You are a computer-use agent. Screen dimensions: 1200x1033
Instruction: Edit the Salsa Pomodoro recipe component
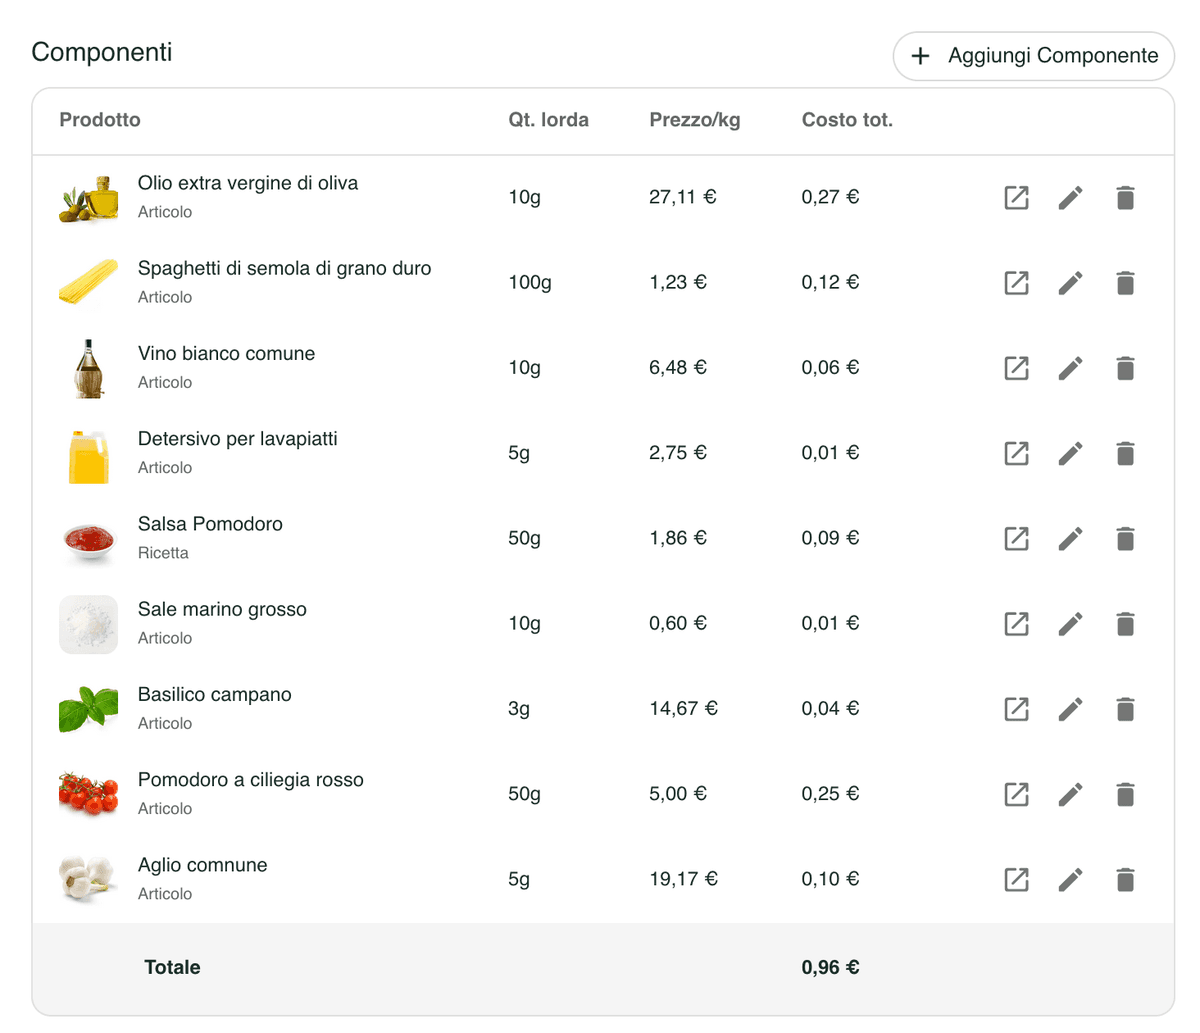[x=1070, y=539]
